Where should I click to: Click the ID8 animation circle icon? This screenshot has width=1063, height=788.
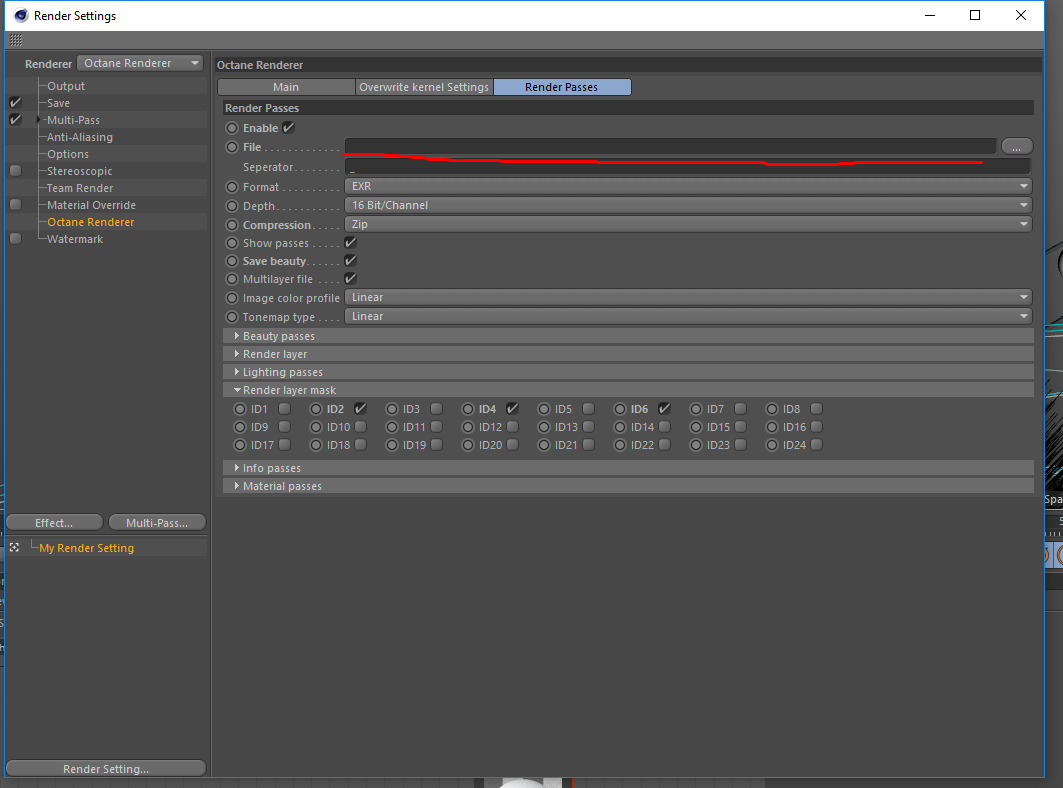(771, 409)
